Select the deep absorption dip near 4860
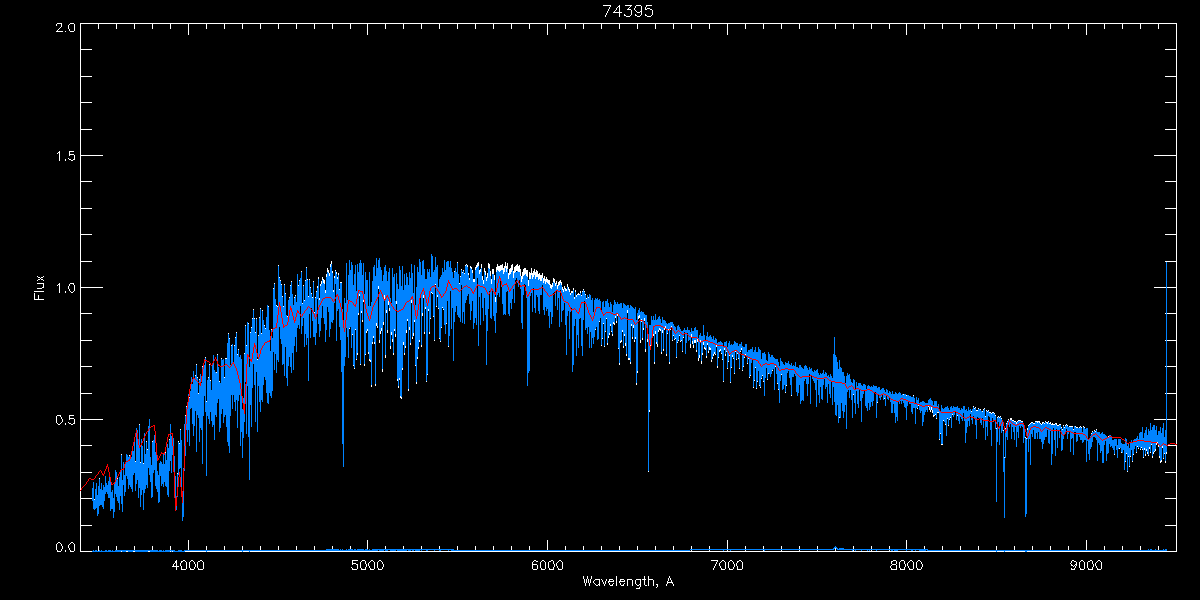The width and height of the screenshot is (1200, 600). click(x=343, y=464)
